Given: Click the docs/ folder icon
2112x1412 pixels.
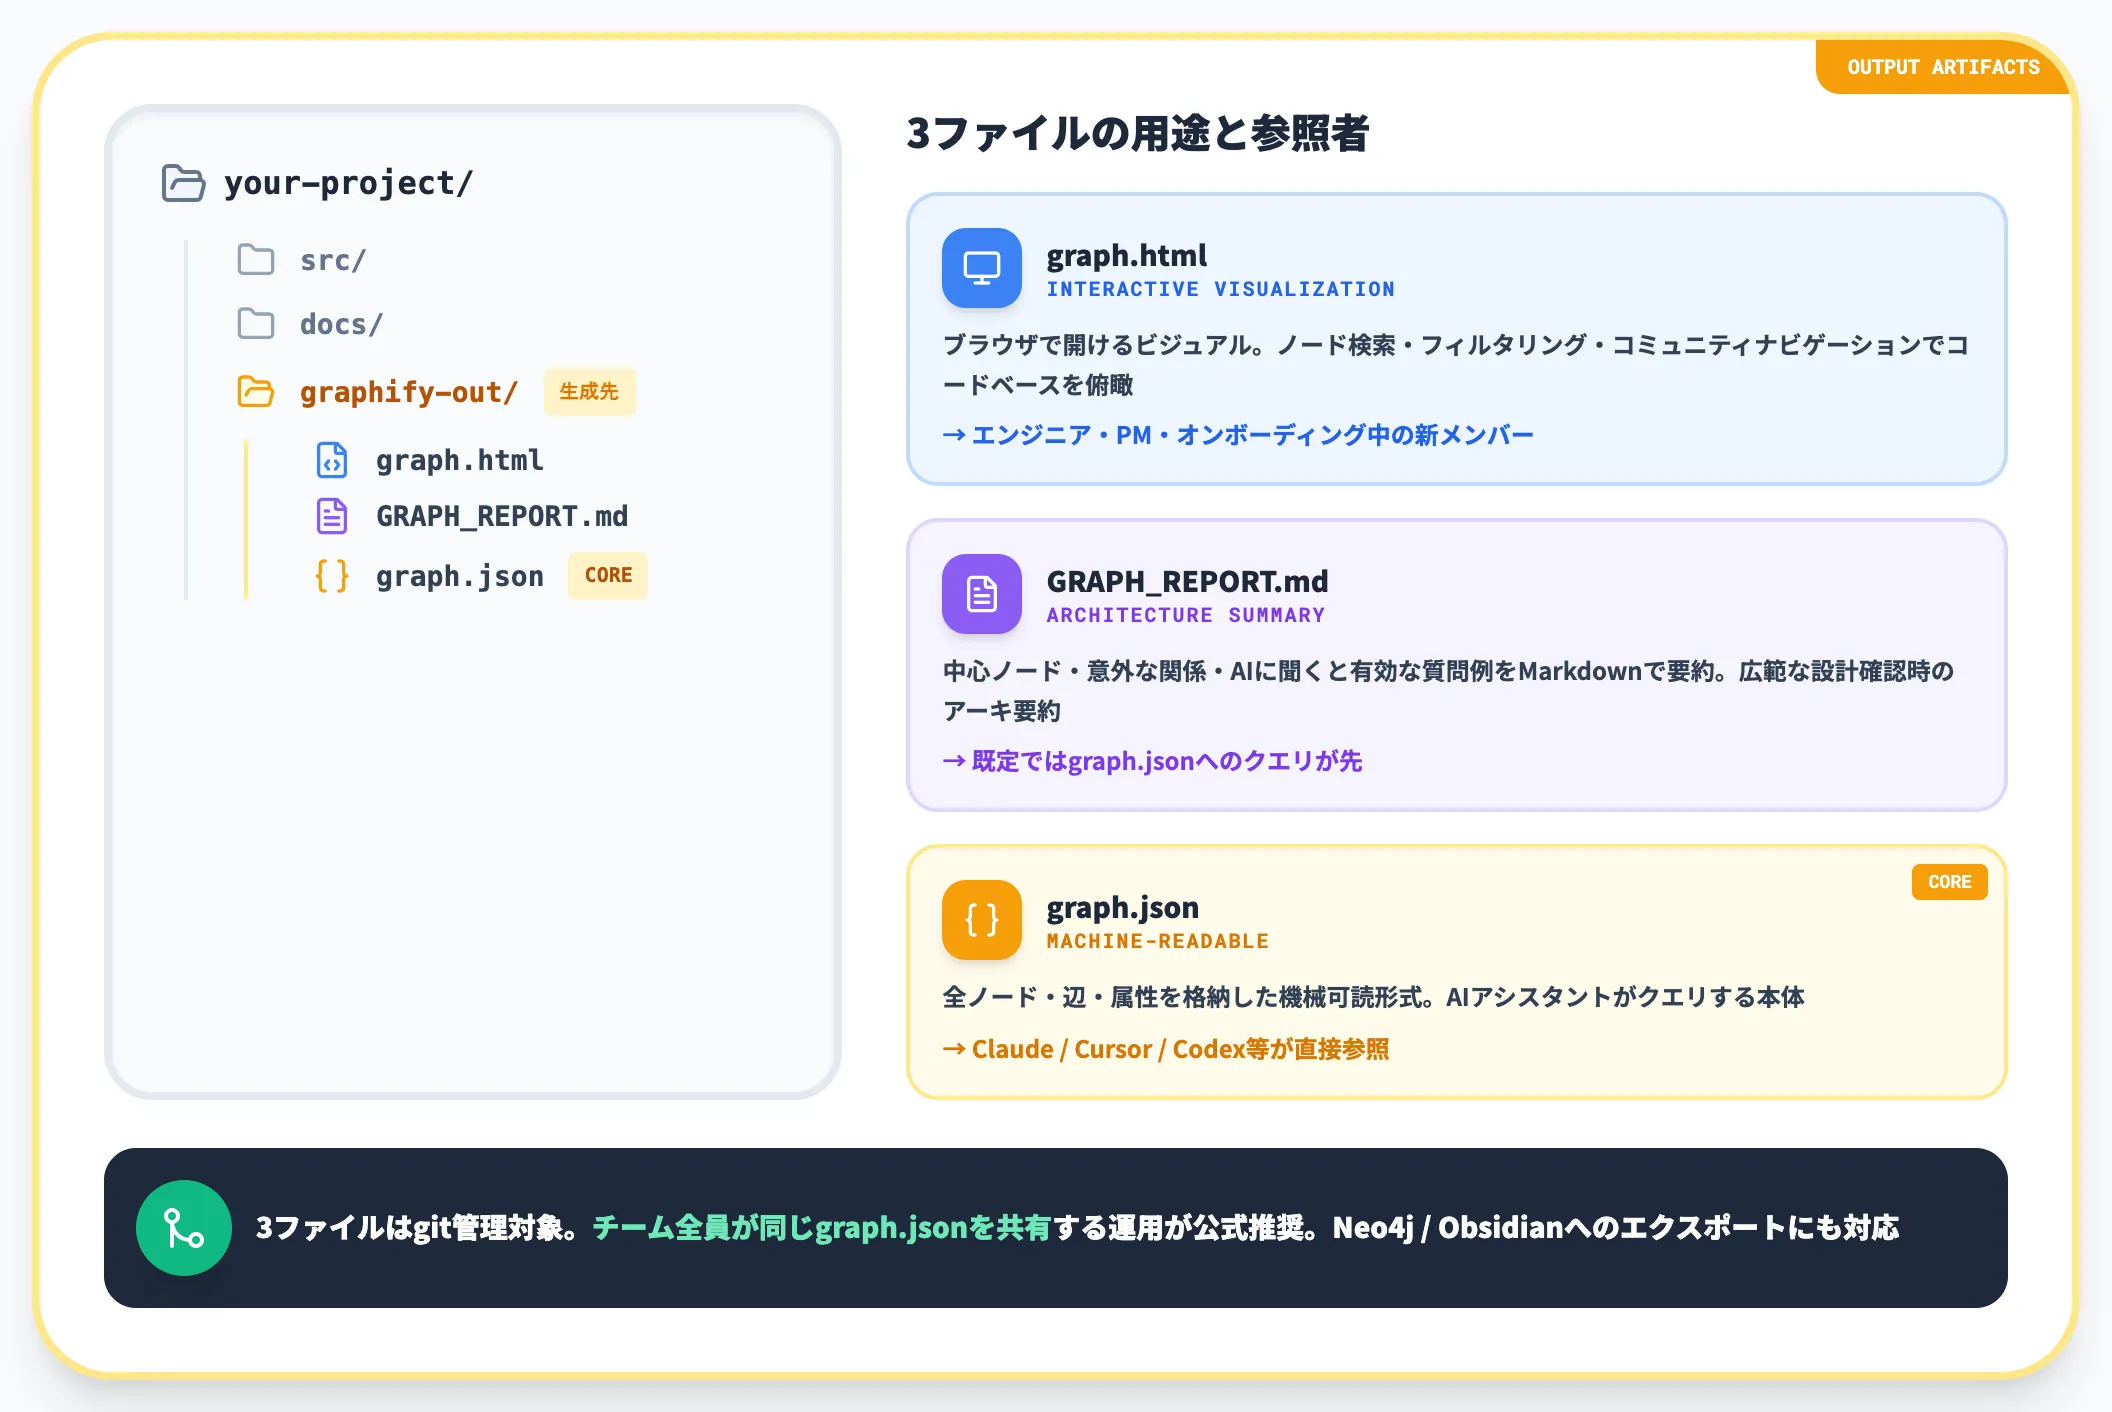Looking at the screenshot, I should click(256, 324).
